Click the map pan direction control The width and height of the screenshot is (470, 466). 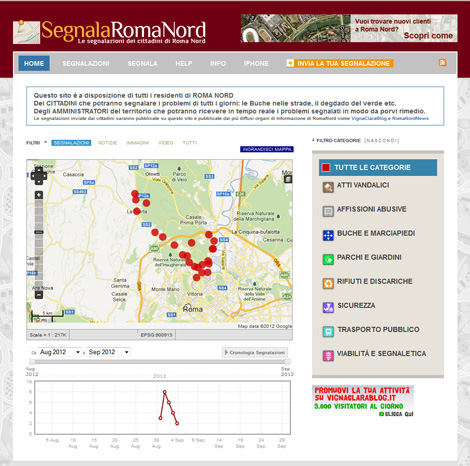click(x=39, y=176)
